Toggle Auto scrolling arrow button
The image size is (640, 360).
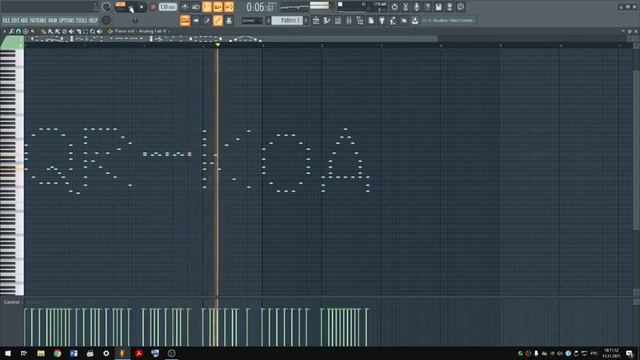point(196,20)
